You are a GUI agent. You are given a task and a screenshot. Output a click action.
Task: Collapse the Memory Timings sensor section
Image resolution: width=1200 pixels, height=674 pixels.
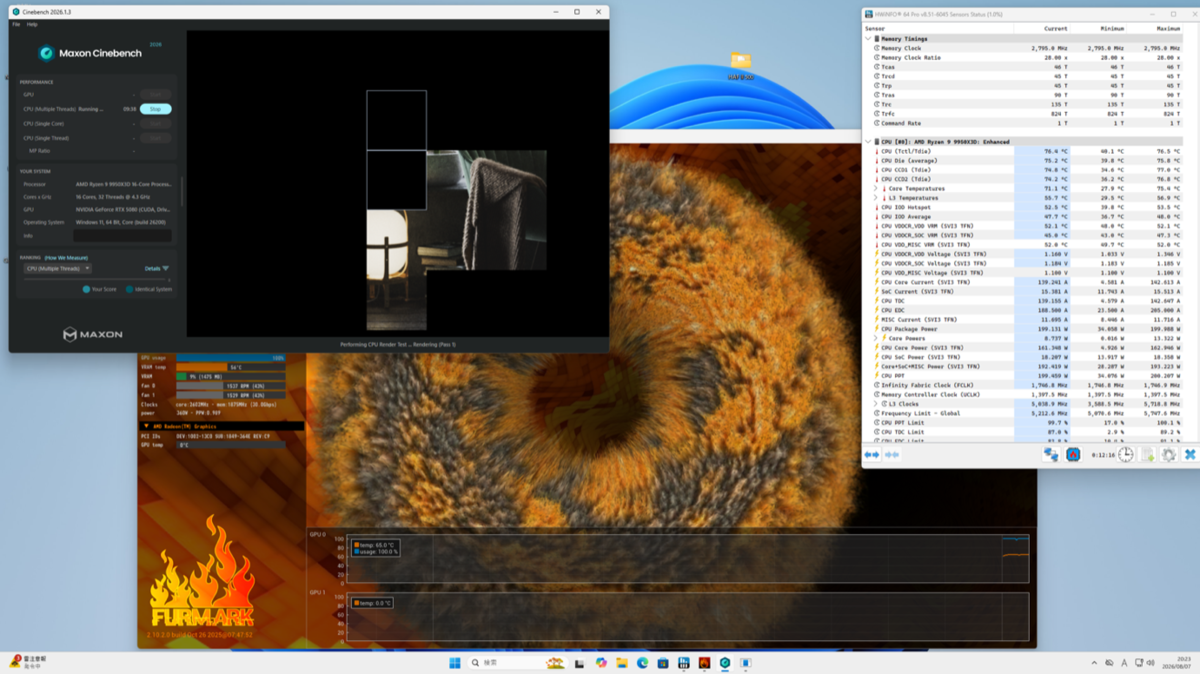[x=868, y=38]
